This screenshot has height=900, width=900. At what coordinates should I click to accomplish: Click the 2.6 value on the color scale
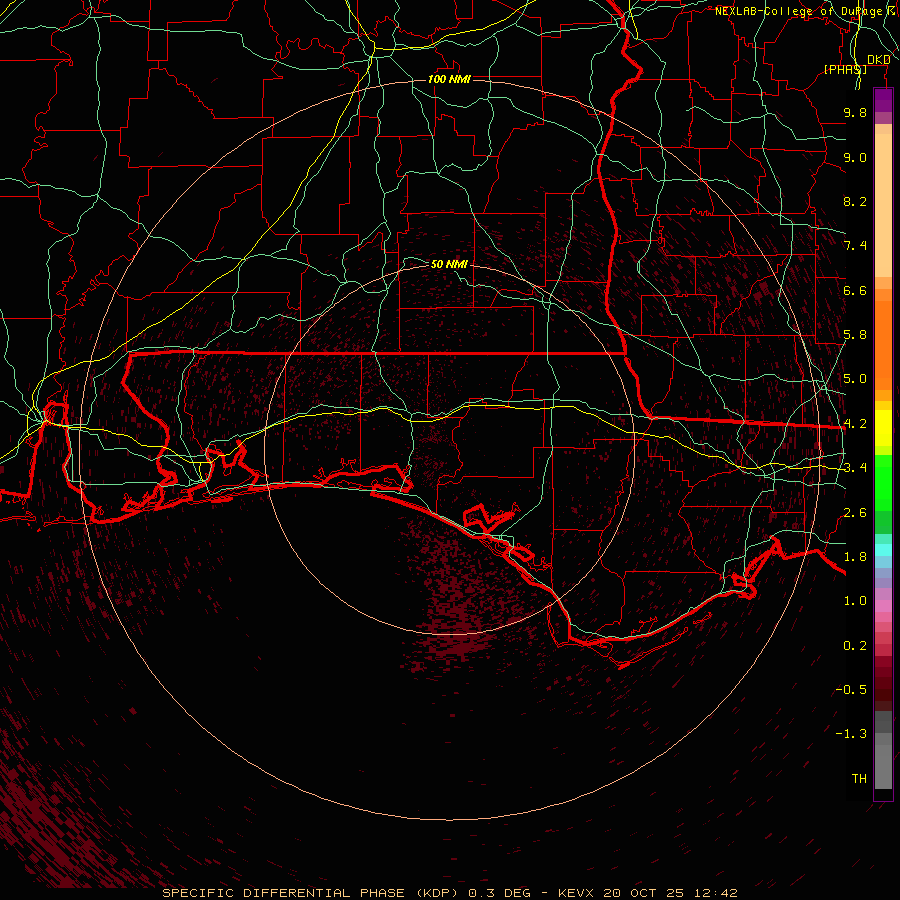click(x=855, y=513)
